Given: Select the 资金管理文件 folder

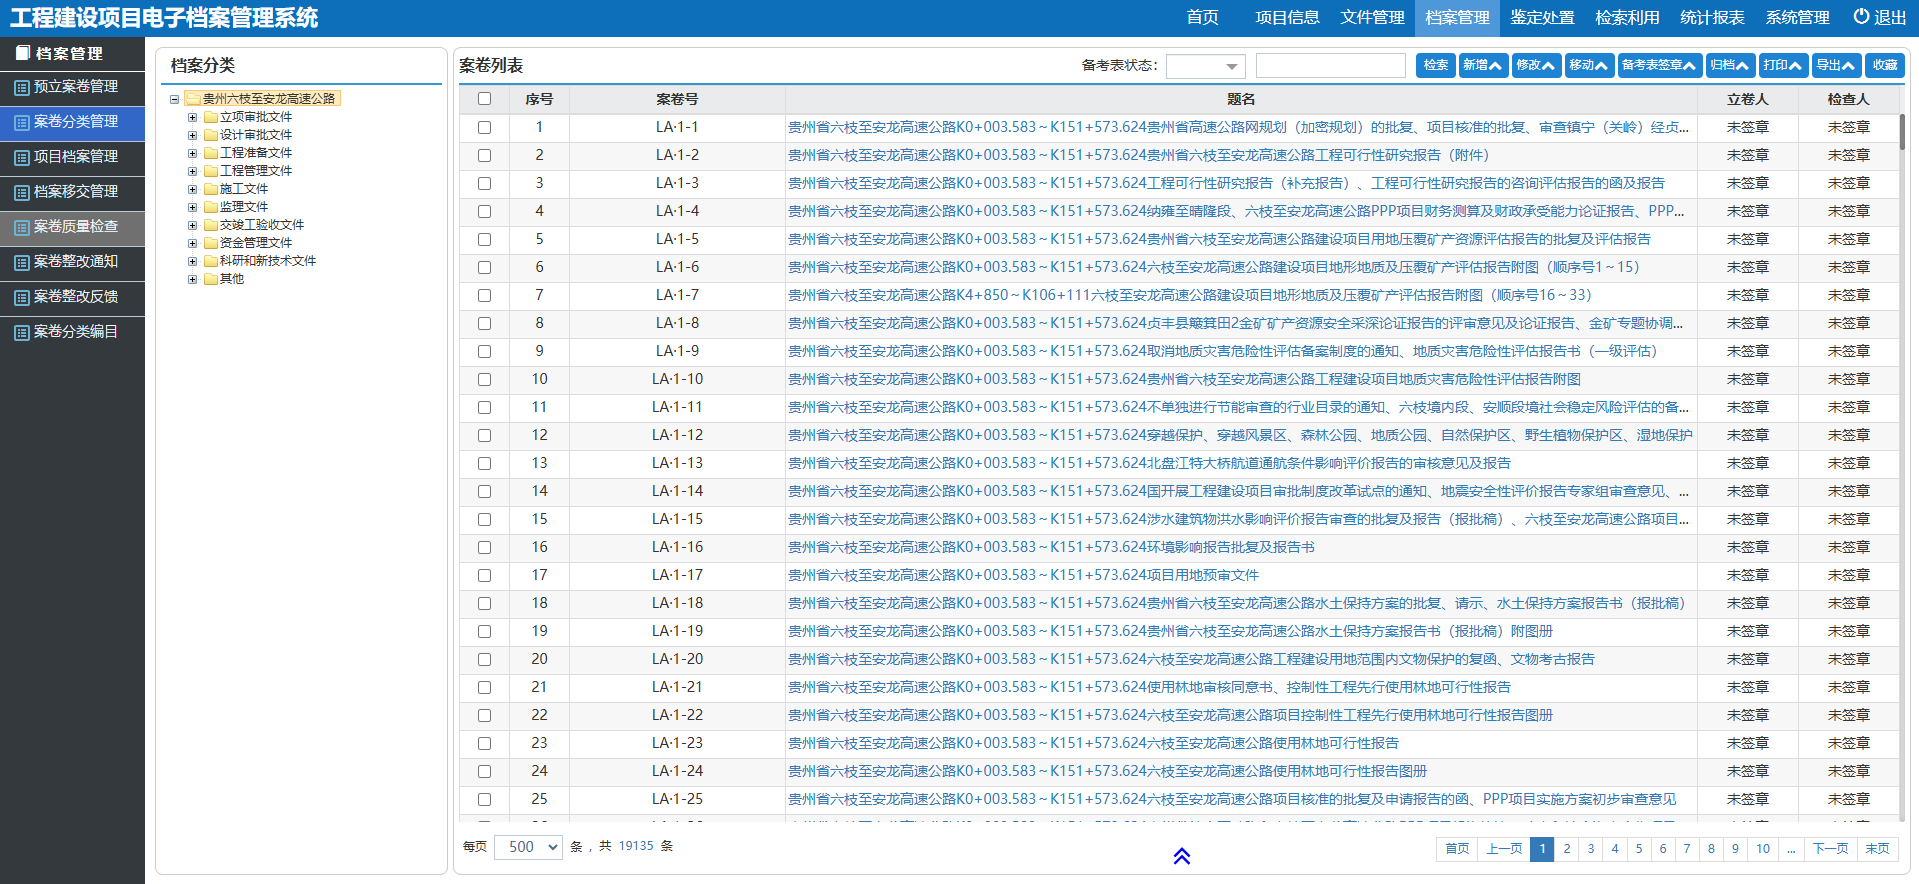Looking at the screenshot, I should pos(256,243).
